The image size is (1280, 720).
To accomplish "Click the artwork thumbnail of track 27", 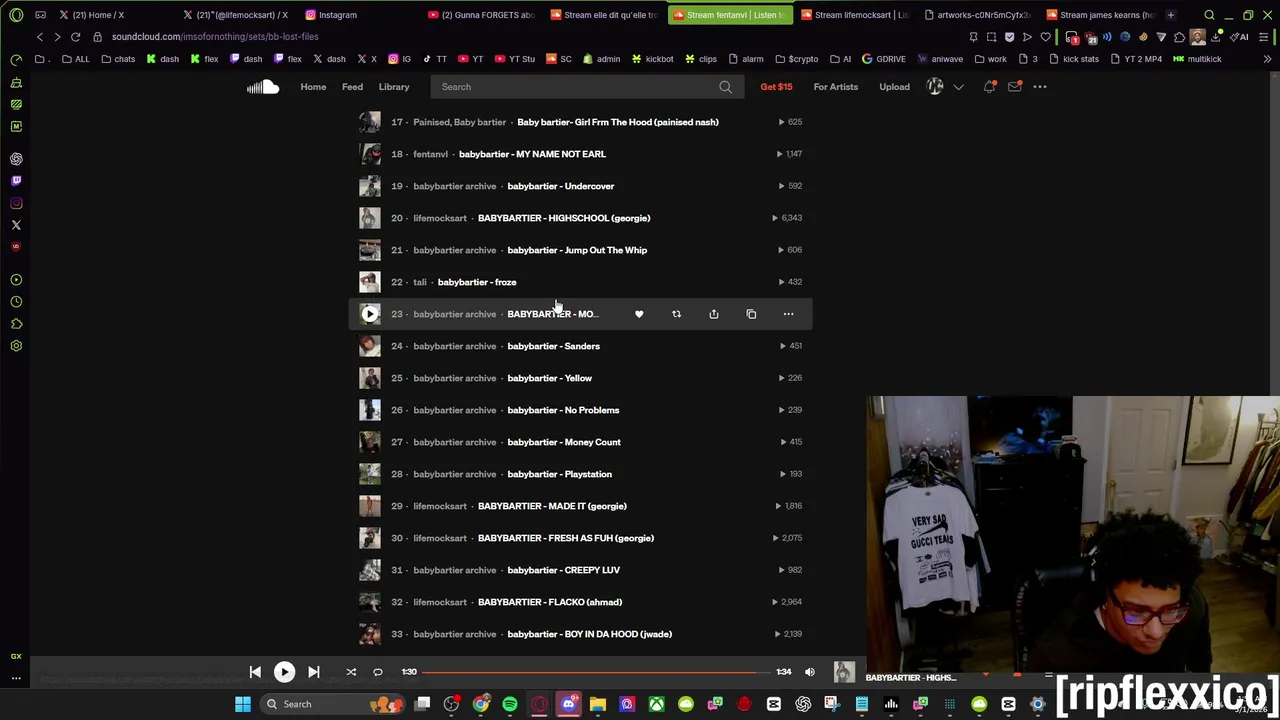I will point(370,442).
